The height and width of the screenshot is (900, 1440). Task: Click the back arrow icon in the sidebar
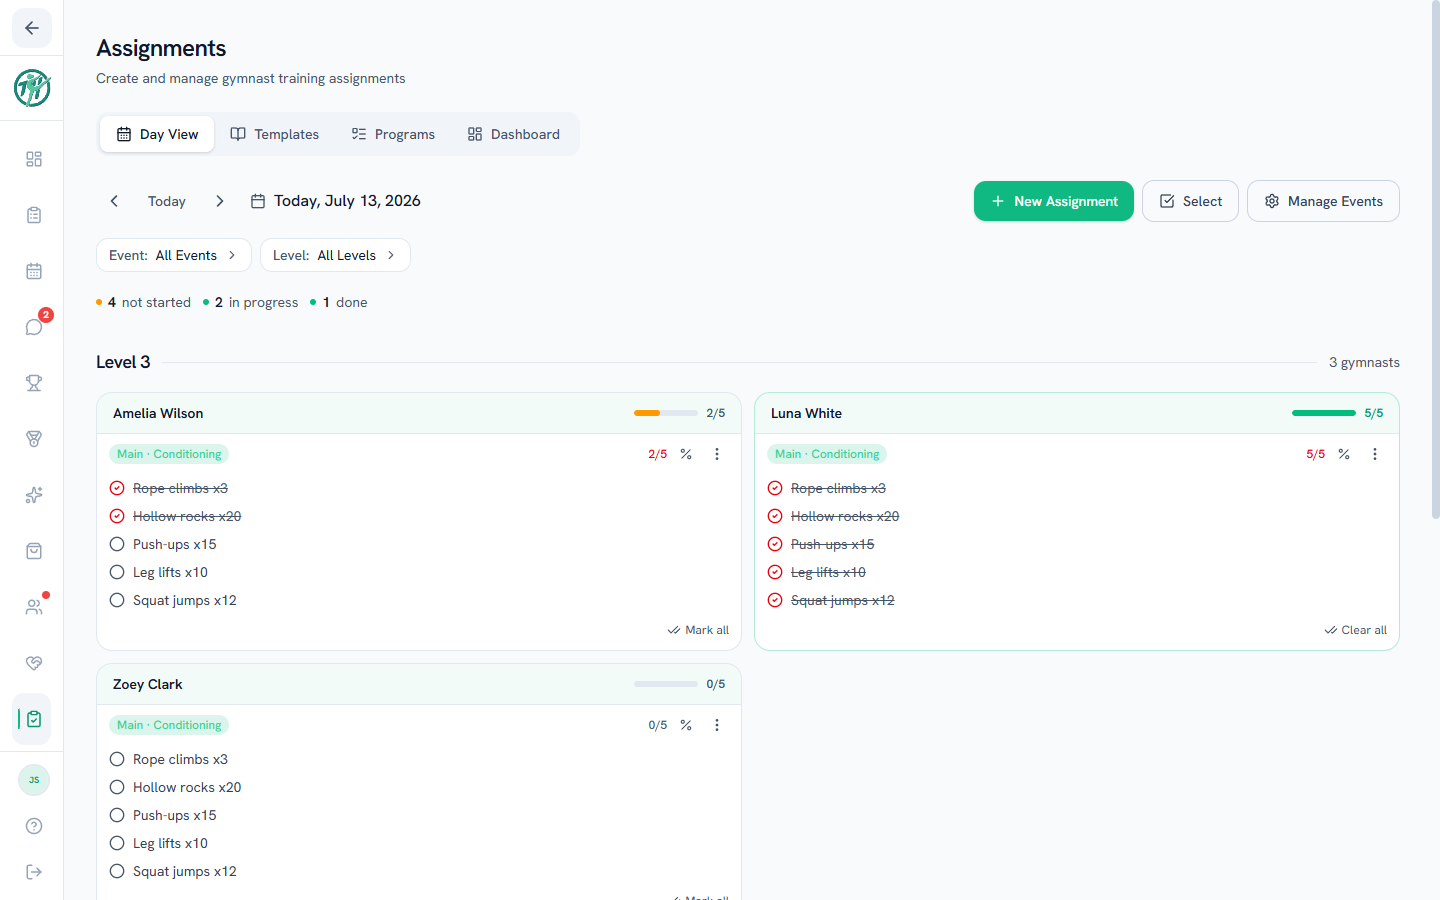[32, 28]
